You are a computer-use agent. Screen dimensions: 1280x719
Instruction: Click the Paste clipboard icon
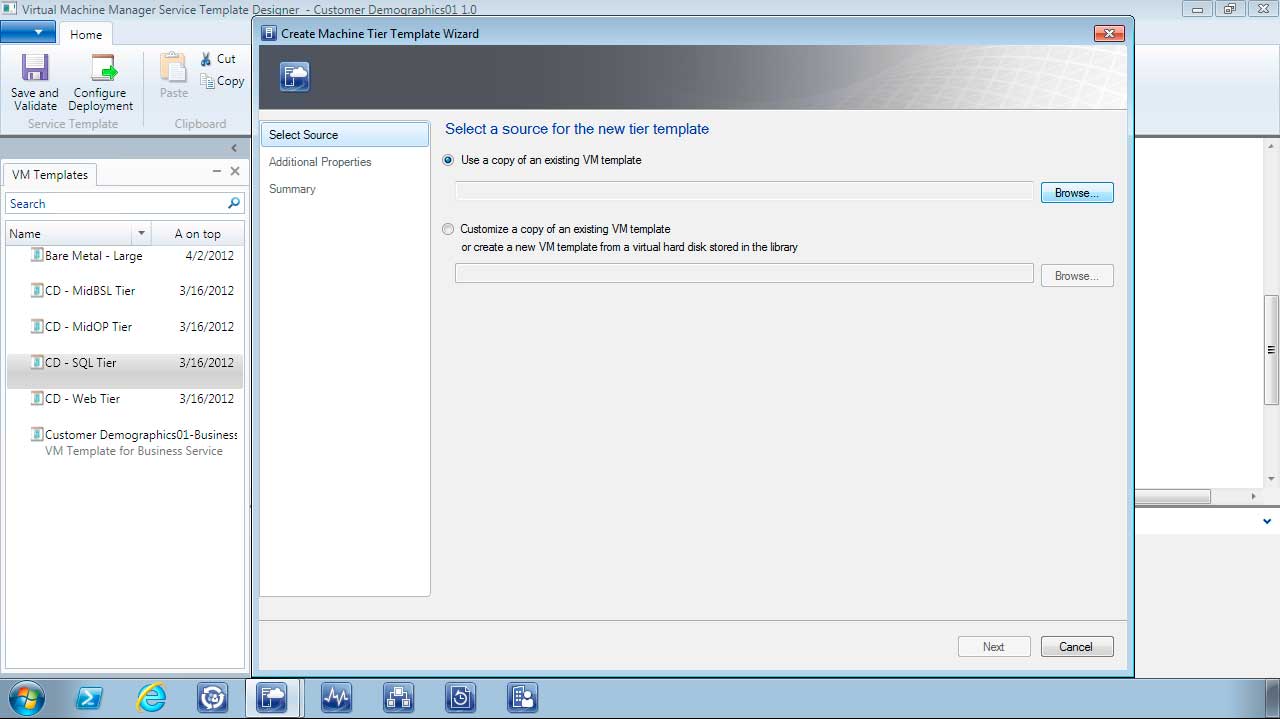pos(173,68)
